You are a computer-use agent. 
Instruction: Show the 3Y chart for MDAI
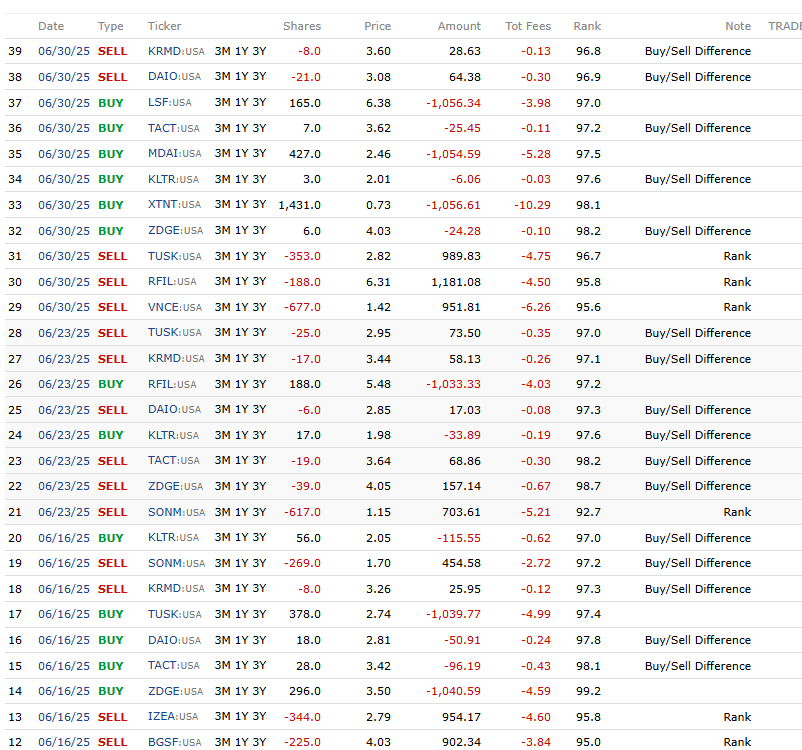tap(259, 154)
